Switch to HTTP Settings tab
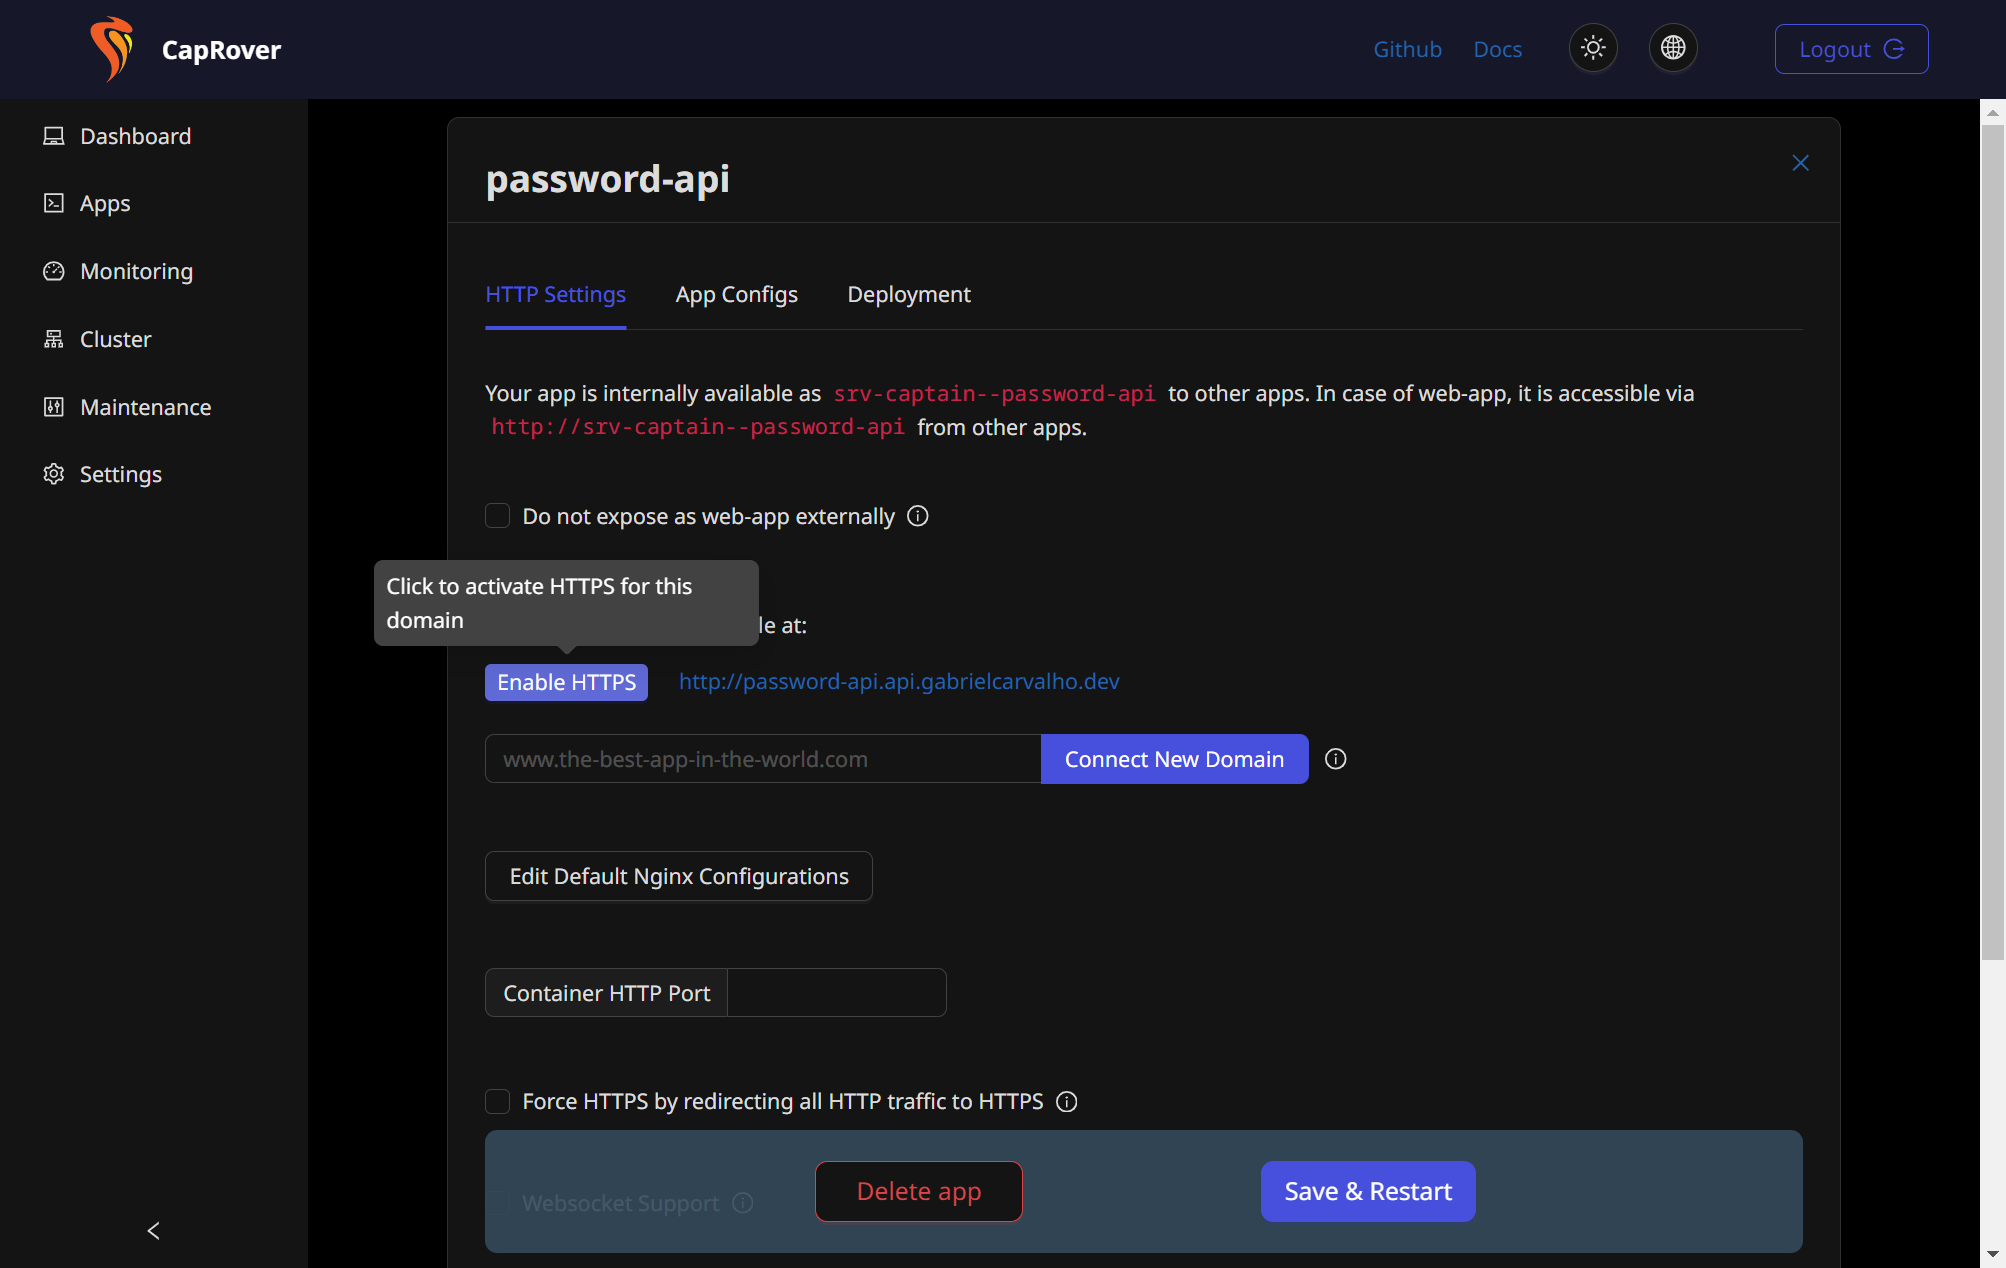2006x1268 pixels. pyautogui.click(x=555, y=294)
